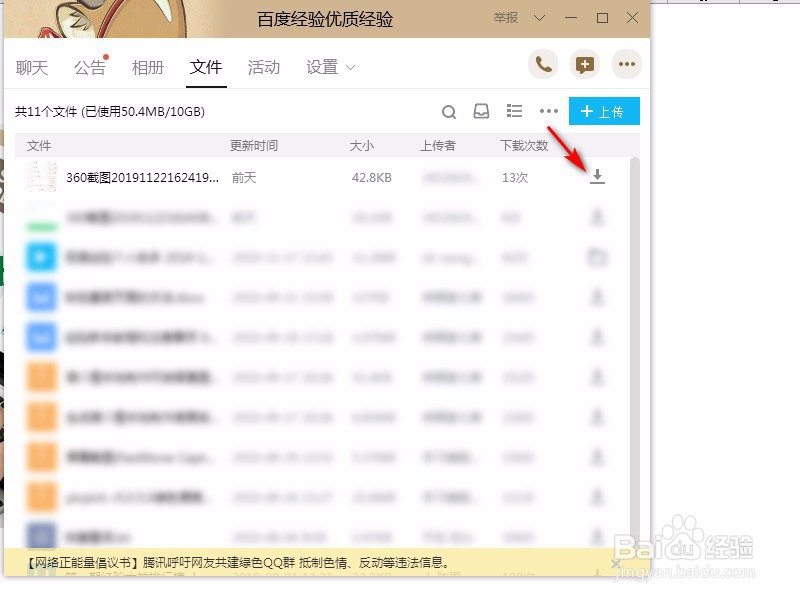Click the file count storage usage text
Image resolution: width=800 pixels, height=600 pixels.
(110, 112)
